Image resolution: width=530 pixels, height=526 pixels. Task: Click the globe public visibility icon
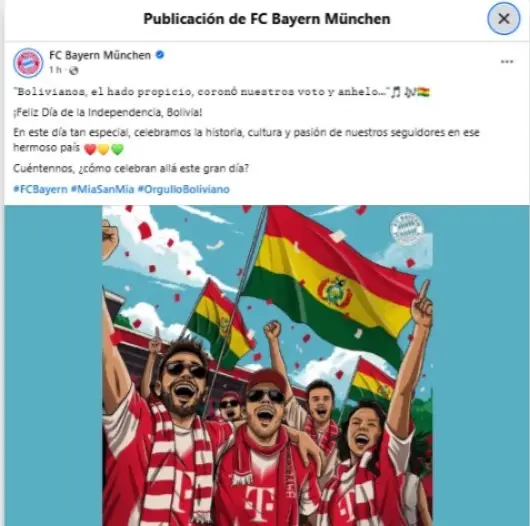point(73,70)
